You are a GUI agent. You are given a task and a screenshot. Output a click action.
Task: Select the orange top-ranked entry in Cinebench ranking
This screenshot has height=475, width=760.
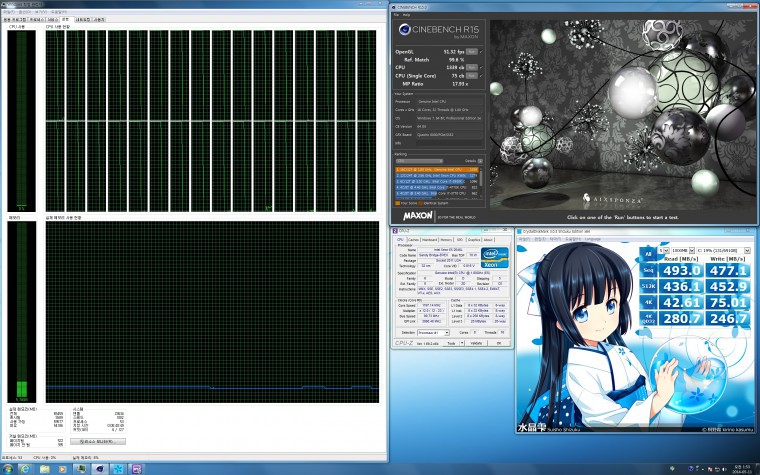(437, 170)
